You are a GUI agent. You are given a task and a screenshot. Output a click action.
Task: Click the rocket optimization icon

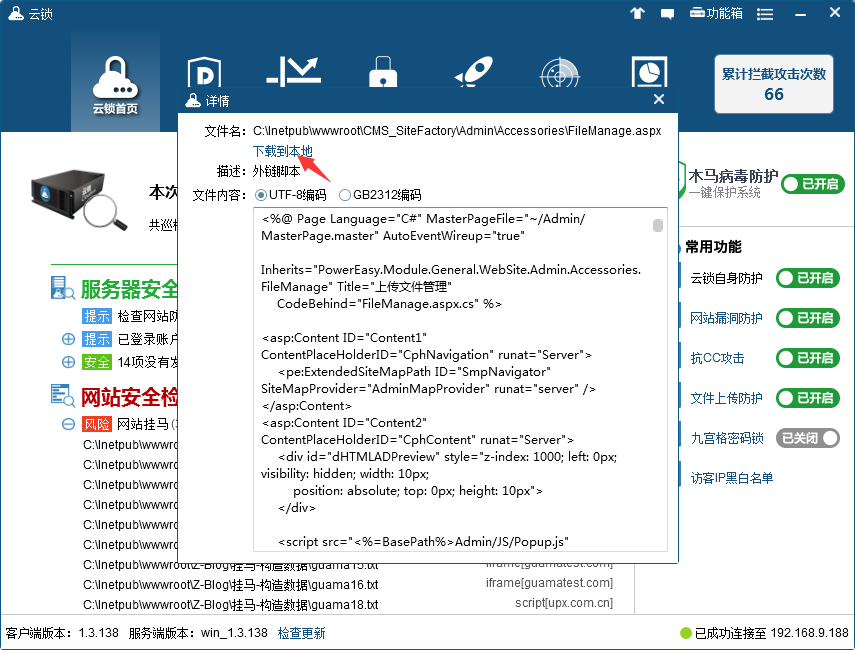click(470, 74)
